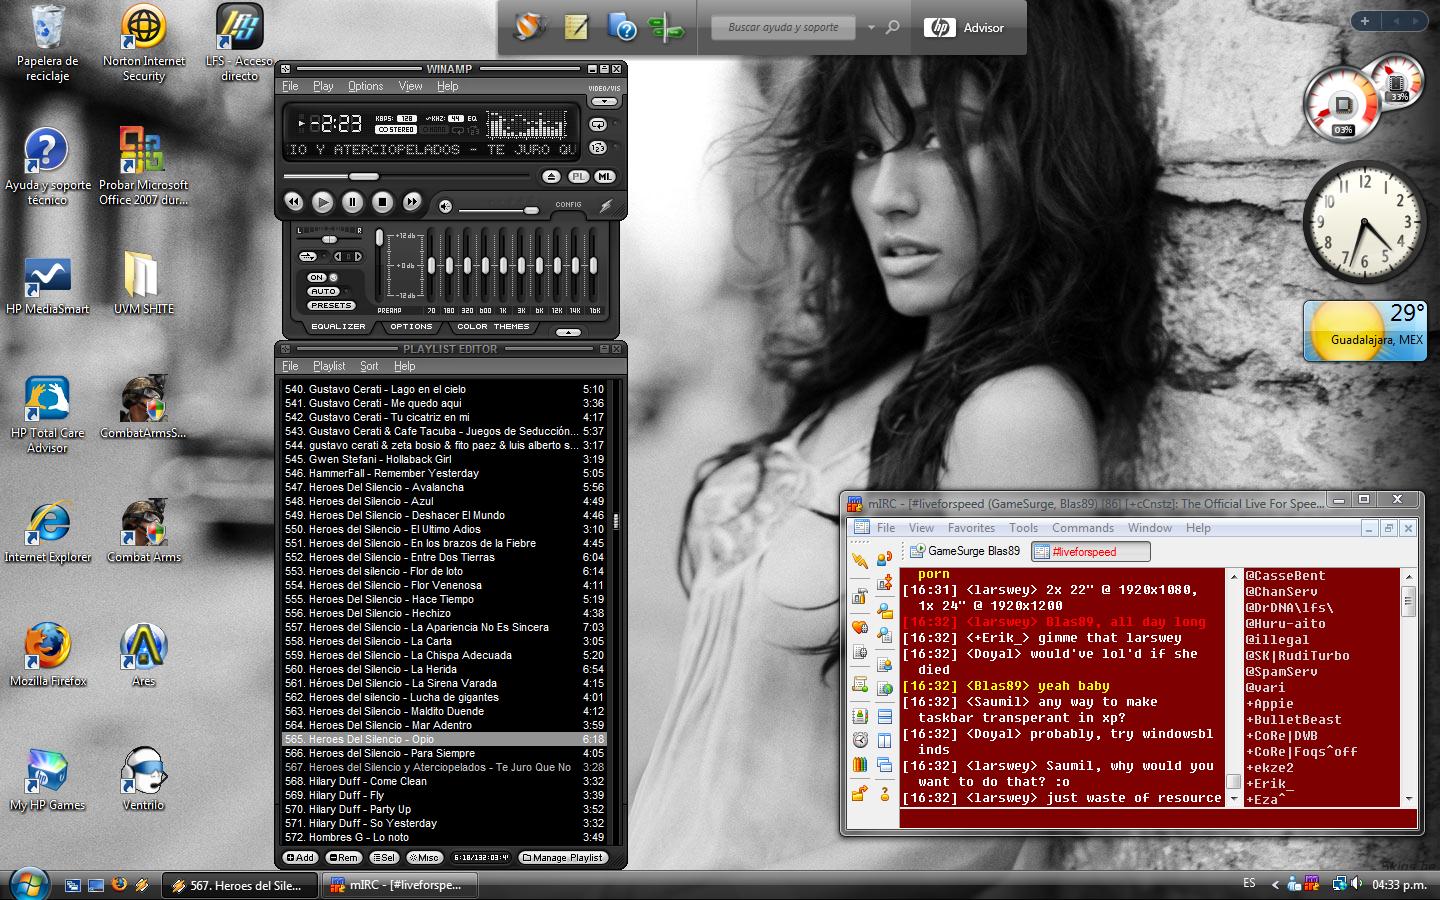Click Winamp's play button
1440x900 pixels.
[322, 202]
